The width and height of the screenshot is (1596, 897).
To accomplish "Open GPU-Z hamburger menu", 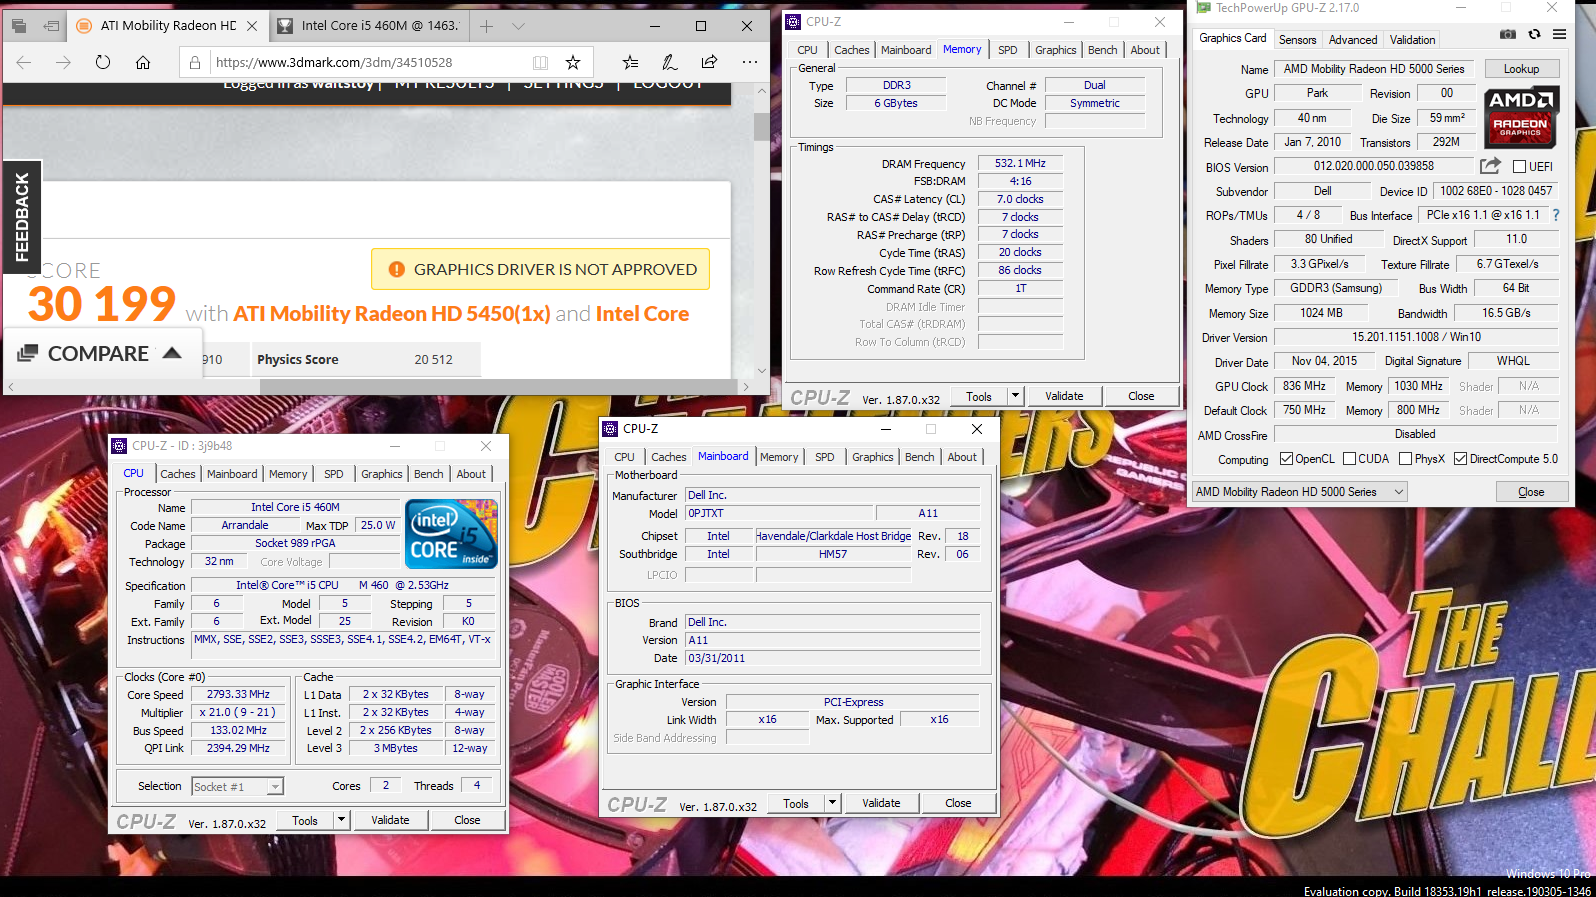I will click(1559, 35).
